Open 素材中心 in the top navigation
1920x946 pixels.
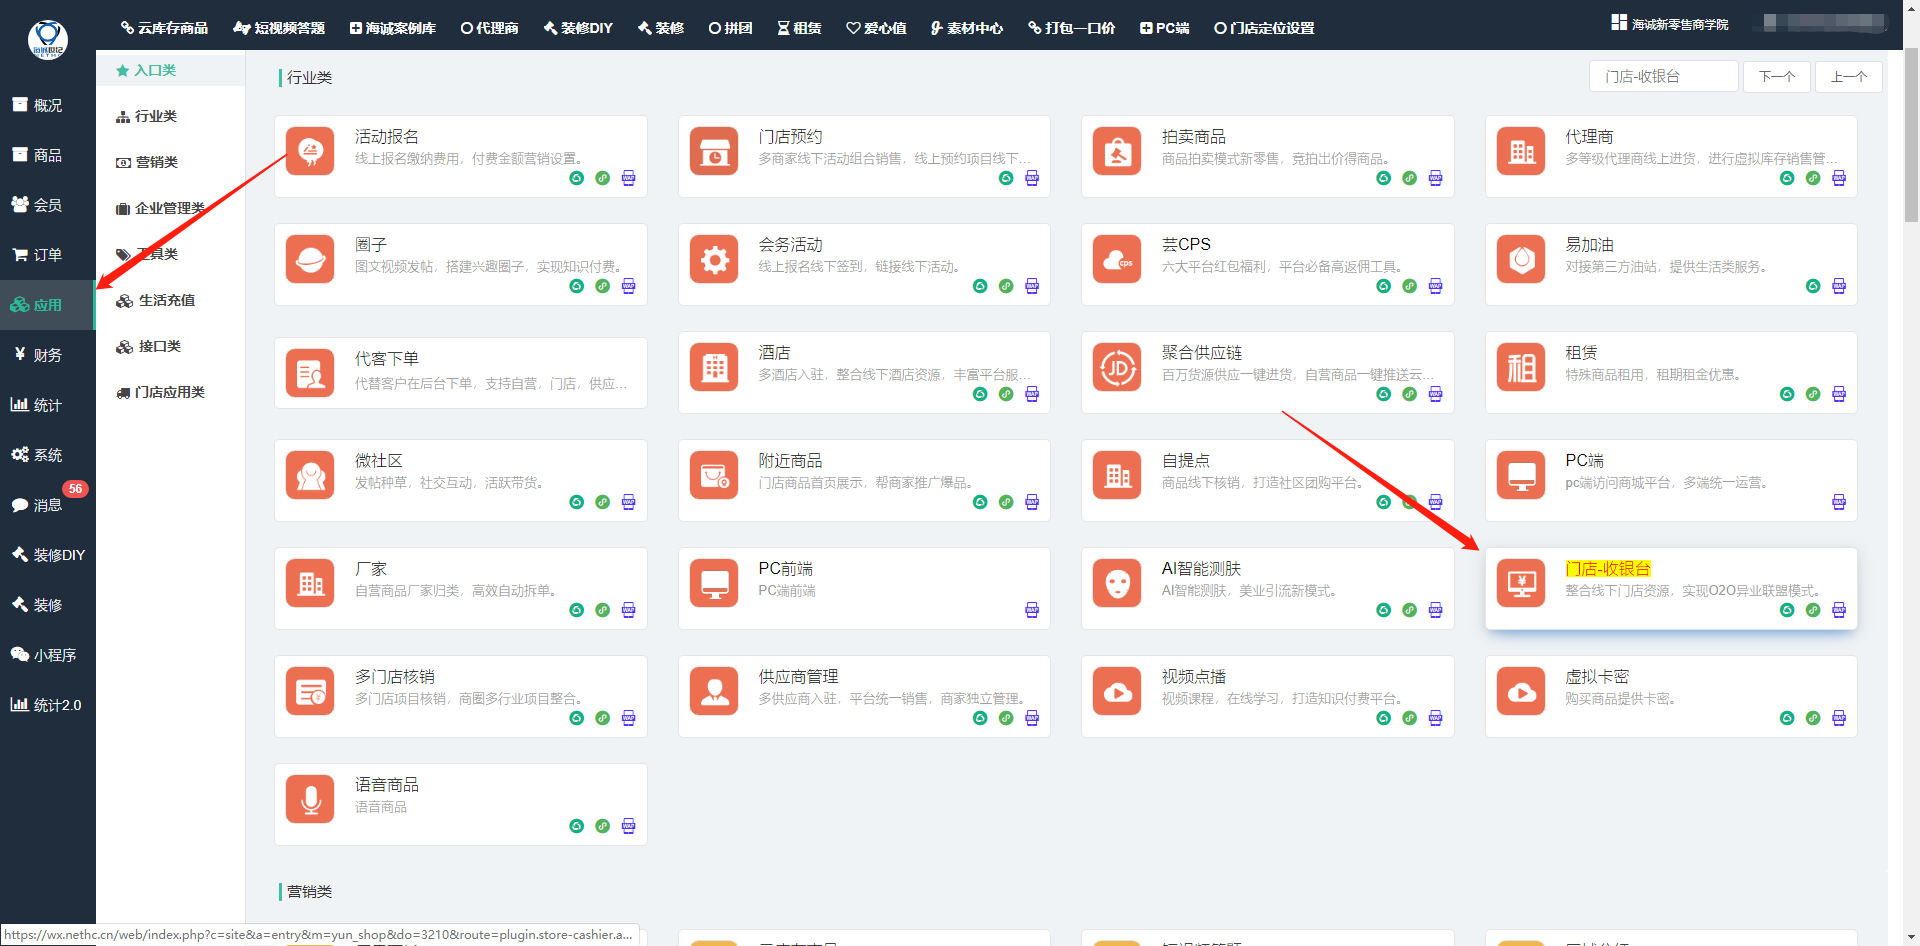pos(967,28)
